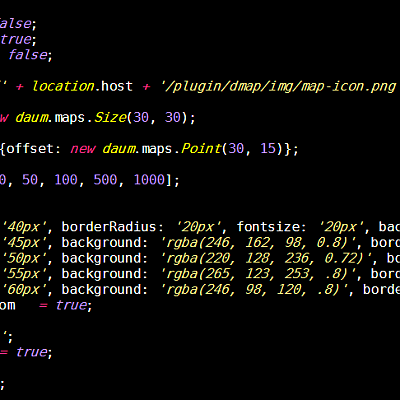Click the number 500 in array
The image size is (400, 400).
click(x=105, y=180)
